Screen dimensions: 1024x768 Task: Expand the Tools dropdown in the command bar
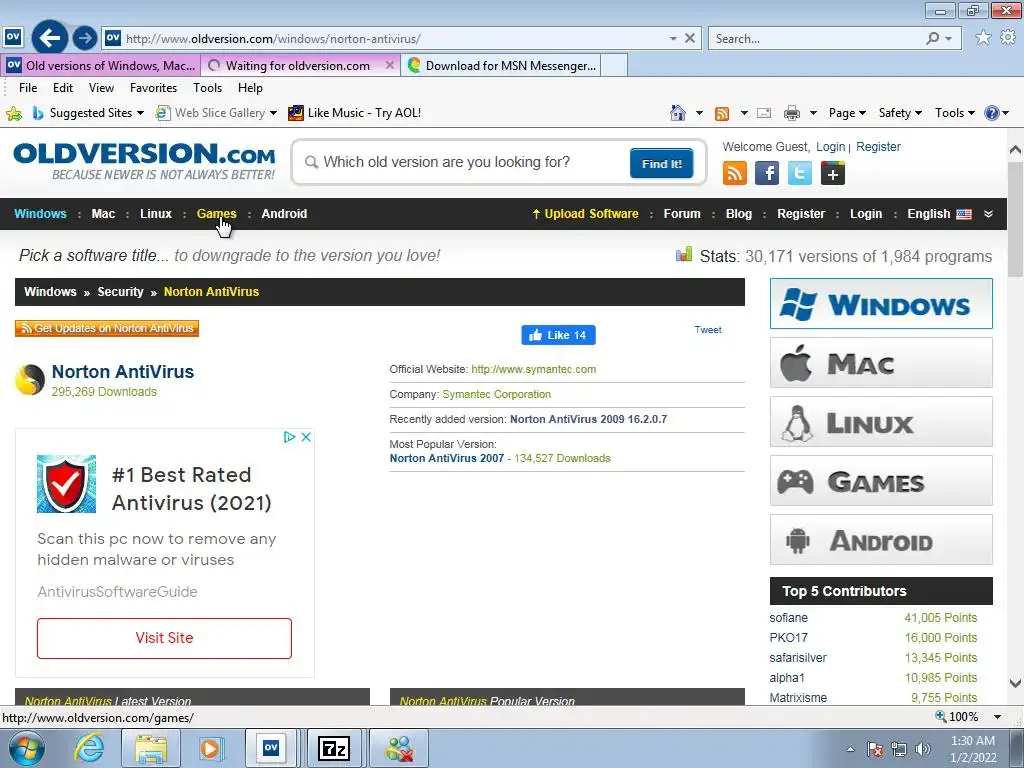point(955,113)
